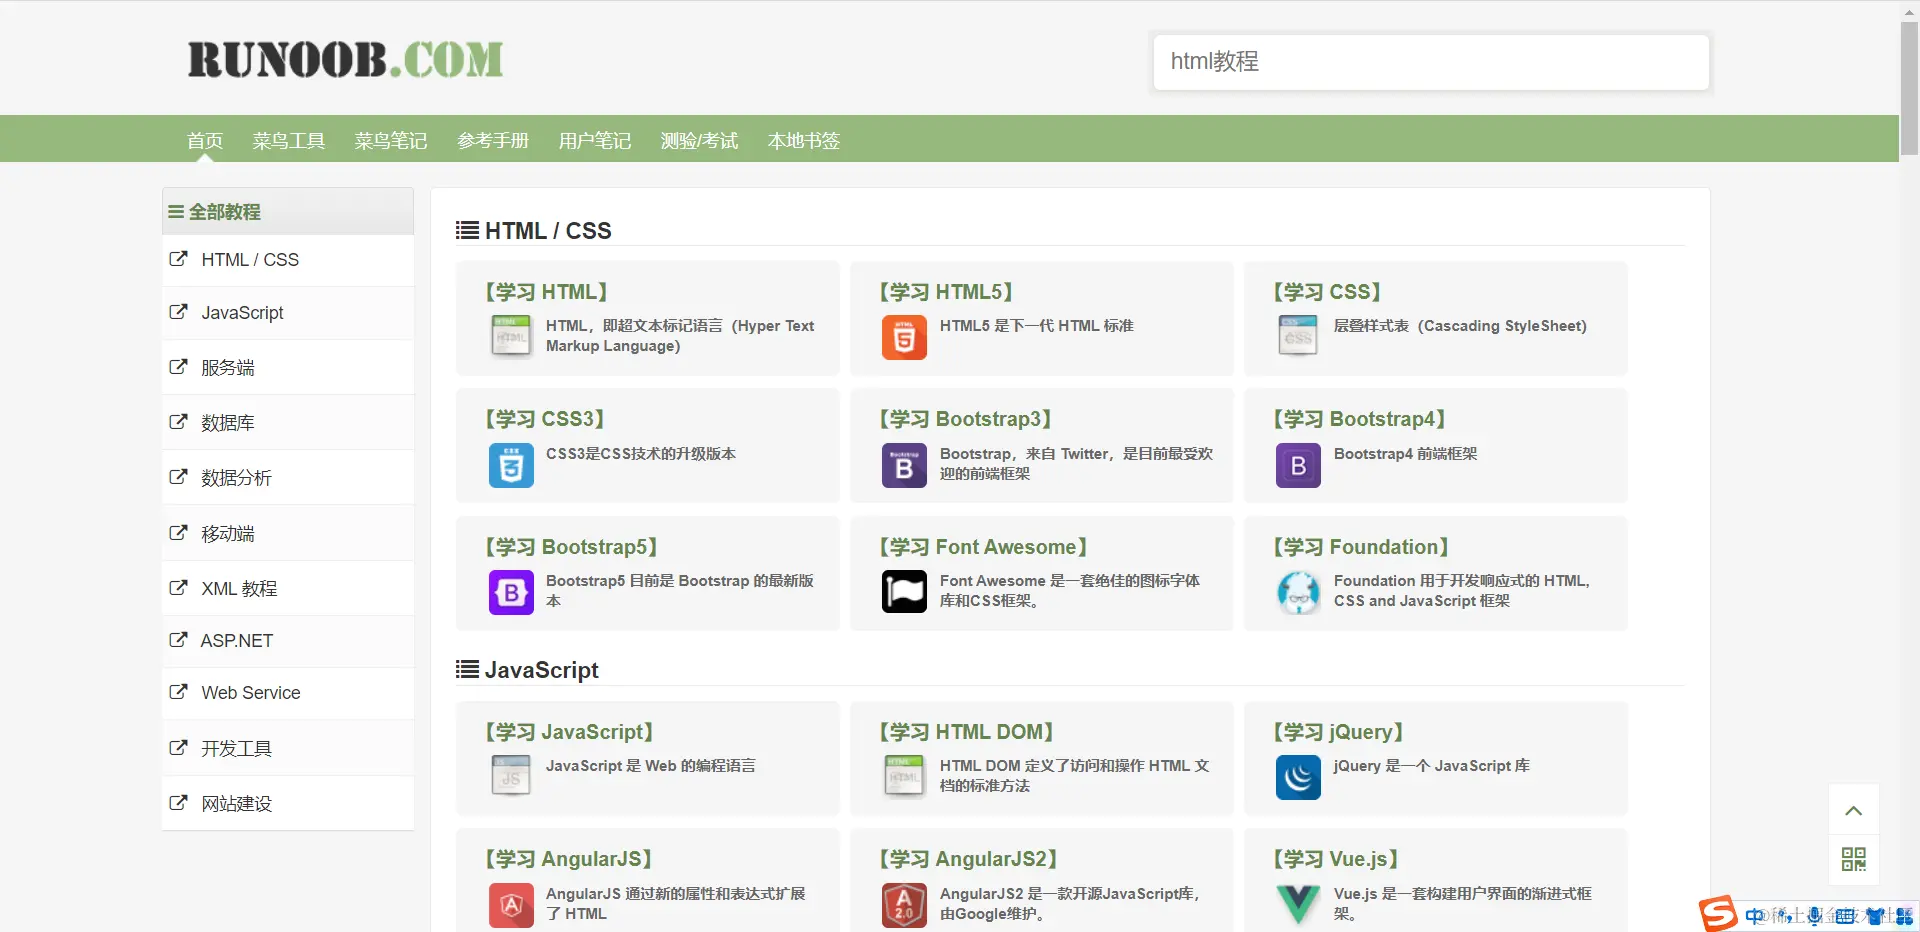Image resolution: width=1920 pixels, height=932 pixels.
Task: Open the 参考手册 navigation item
Action: tap(493, 141)
